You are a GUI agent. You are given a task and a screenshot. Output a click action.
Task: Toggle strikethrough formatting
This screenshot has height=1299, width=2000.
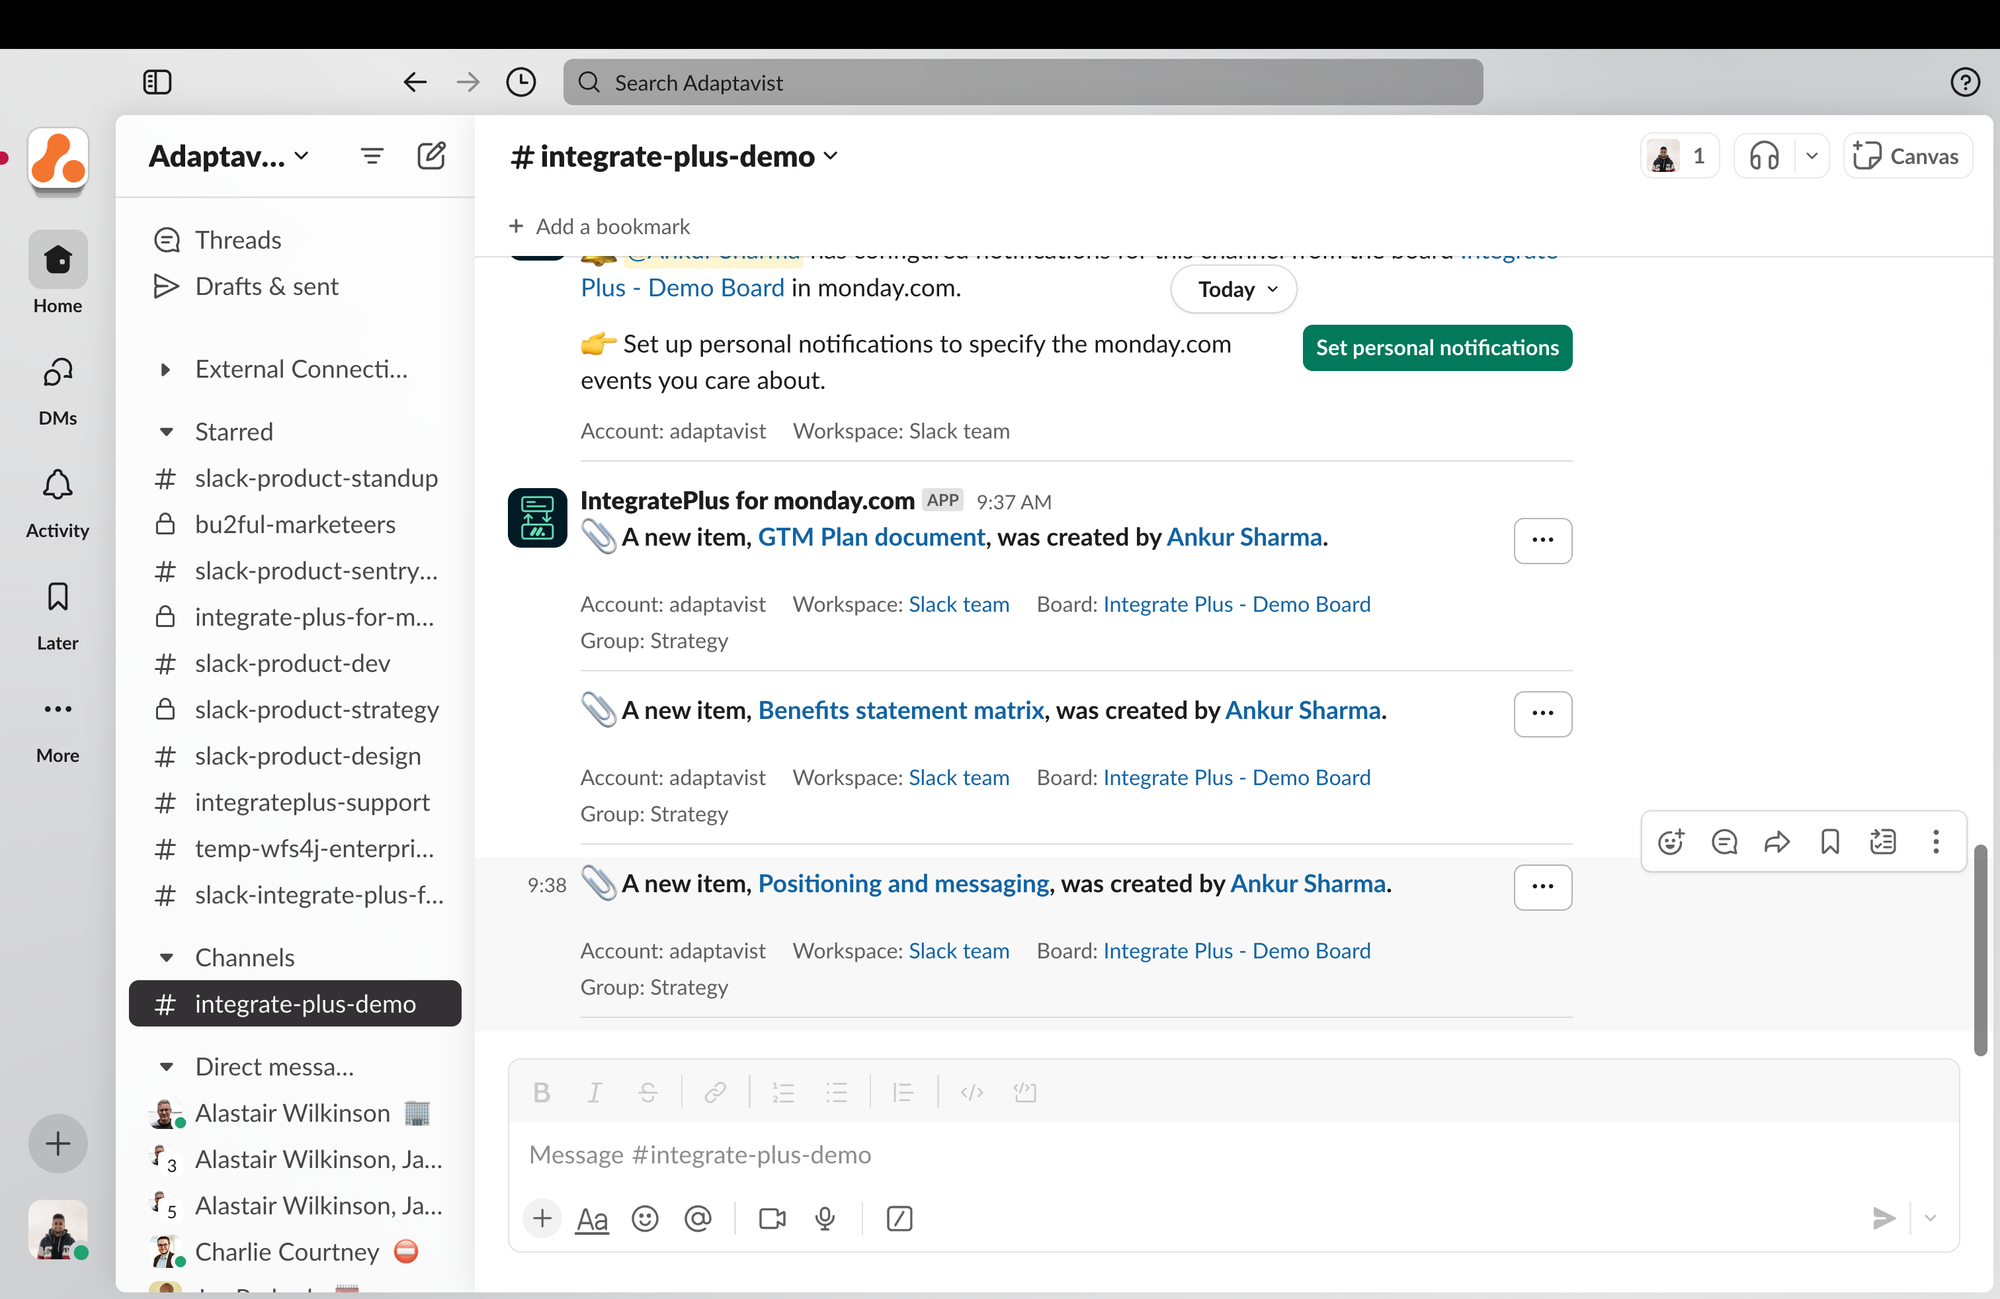(648, 1093)
